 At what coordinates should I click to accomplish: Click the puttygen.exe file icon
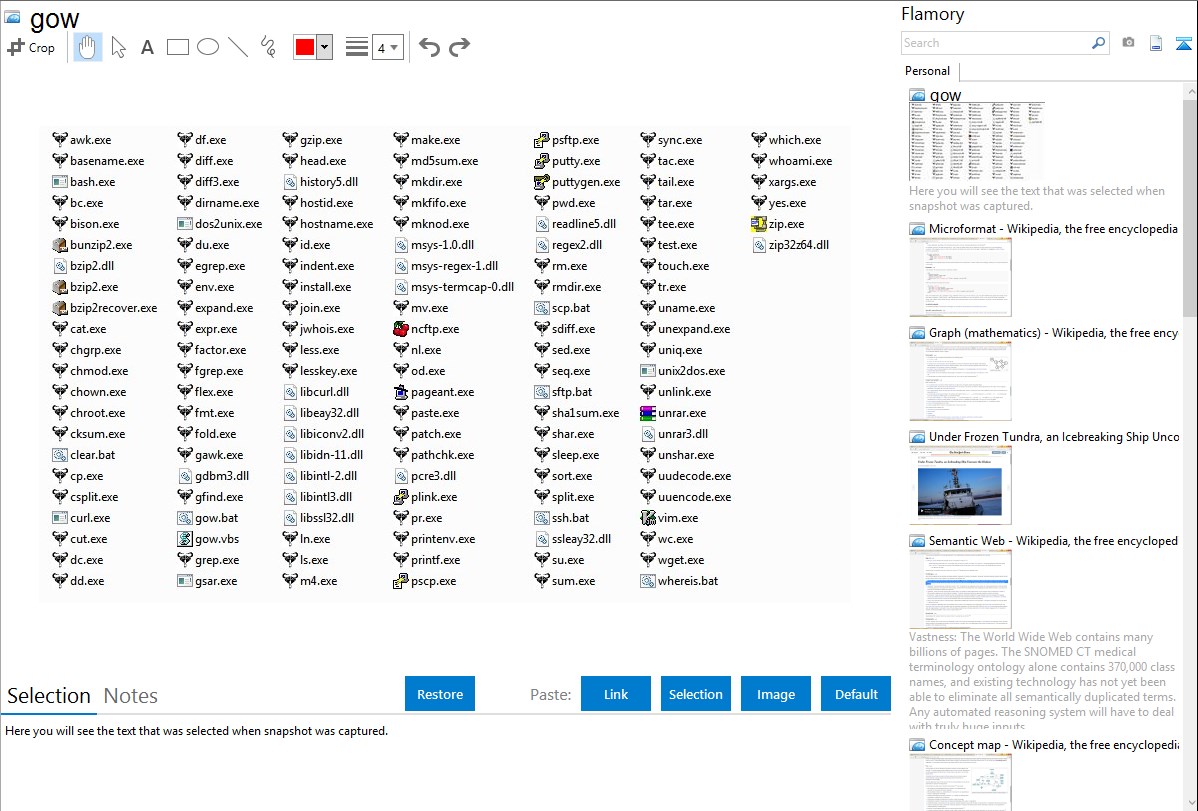[x=542, y=182]
